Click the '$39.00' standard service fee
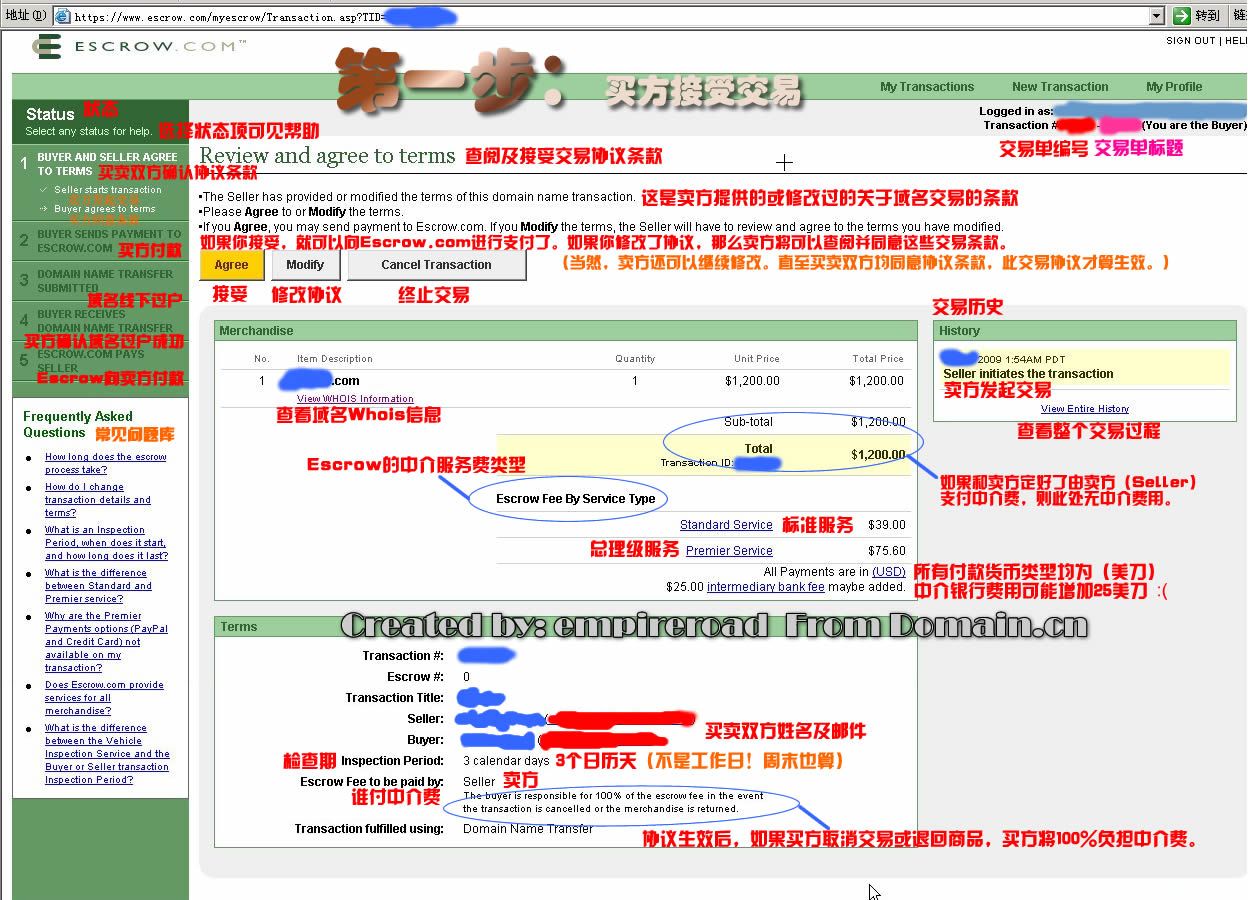Viewport: 1248px width, 900px height. click(887, 525)
